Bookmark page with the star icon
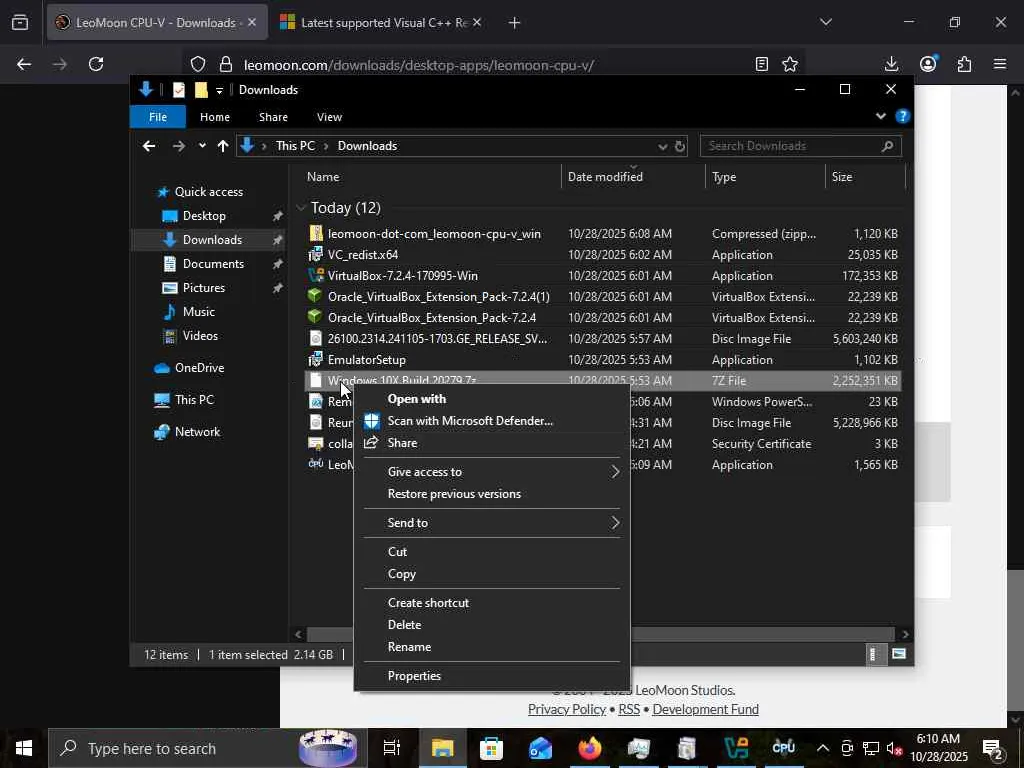 (790, 64)
